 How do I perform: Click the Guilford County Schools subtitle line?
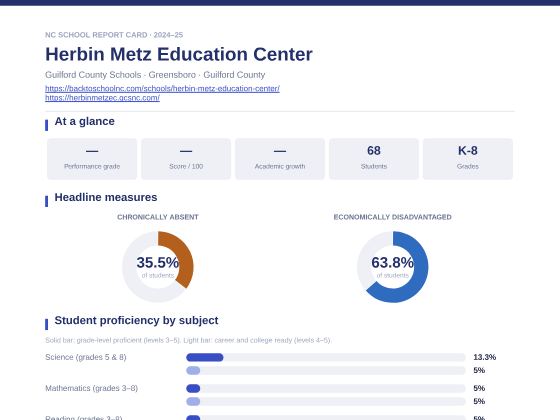coord(155,75)
